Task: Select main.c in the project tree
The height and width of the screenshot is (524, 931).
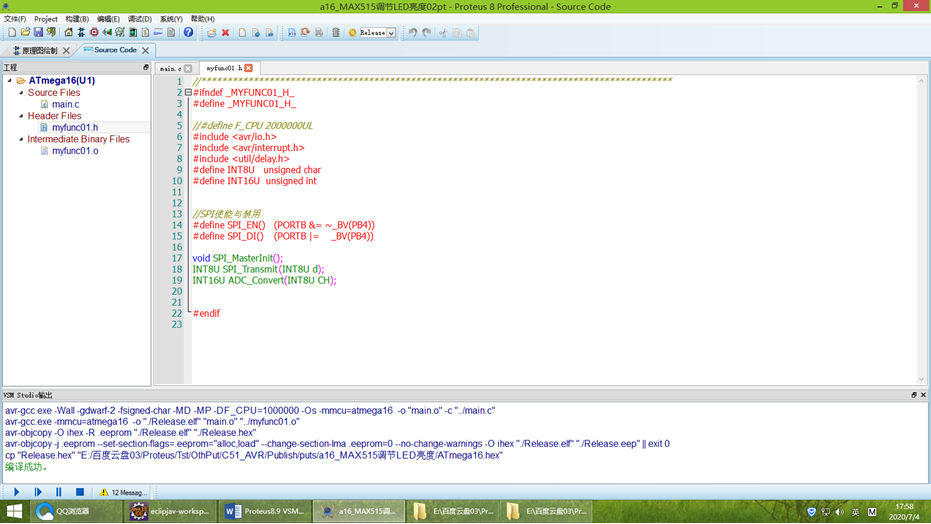Action: [x=65, y=104]
